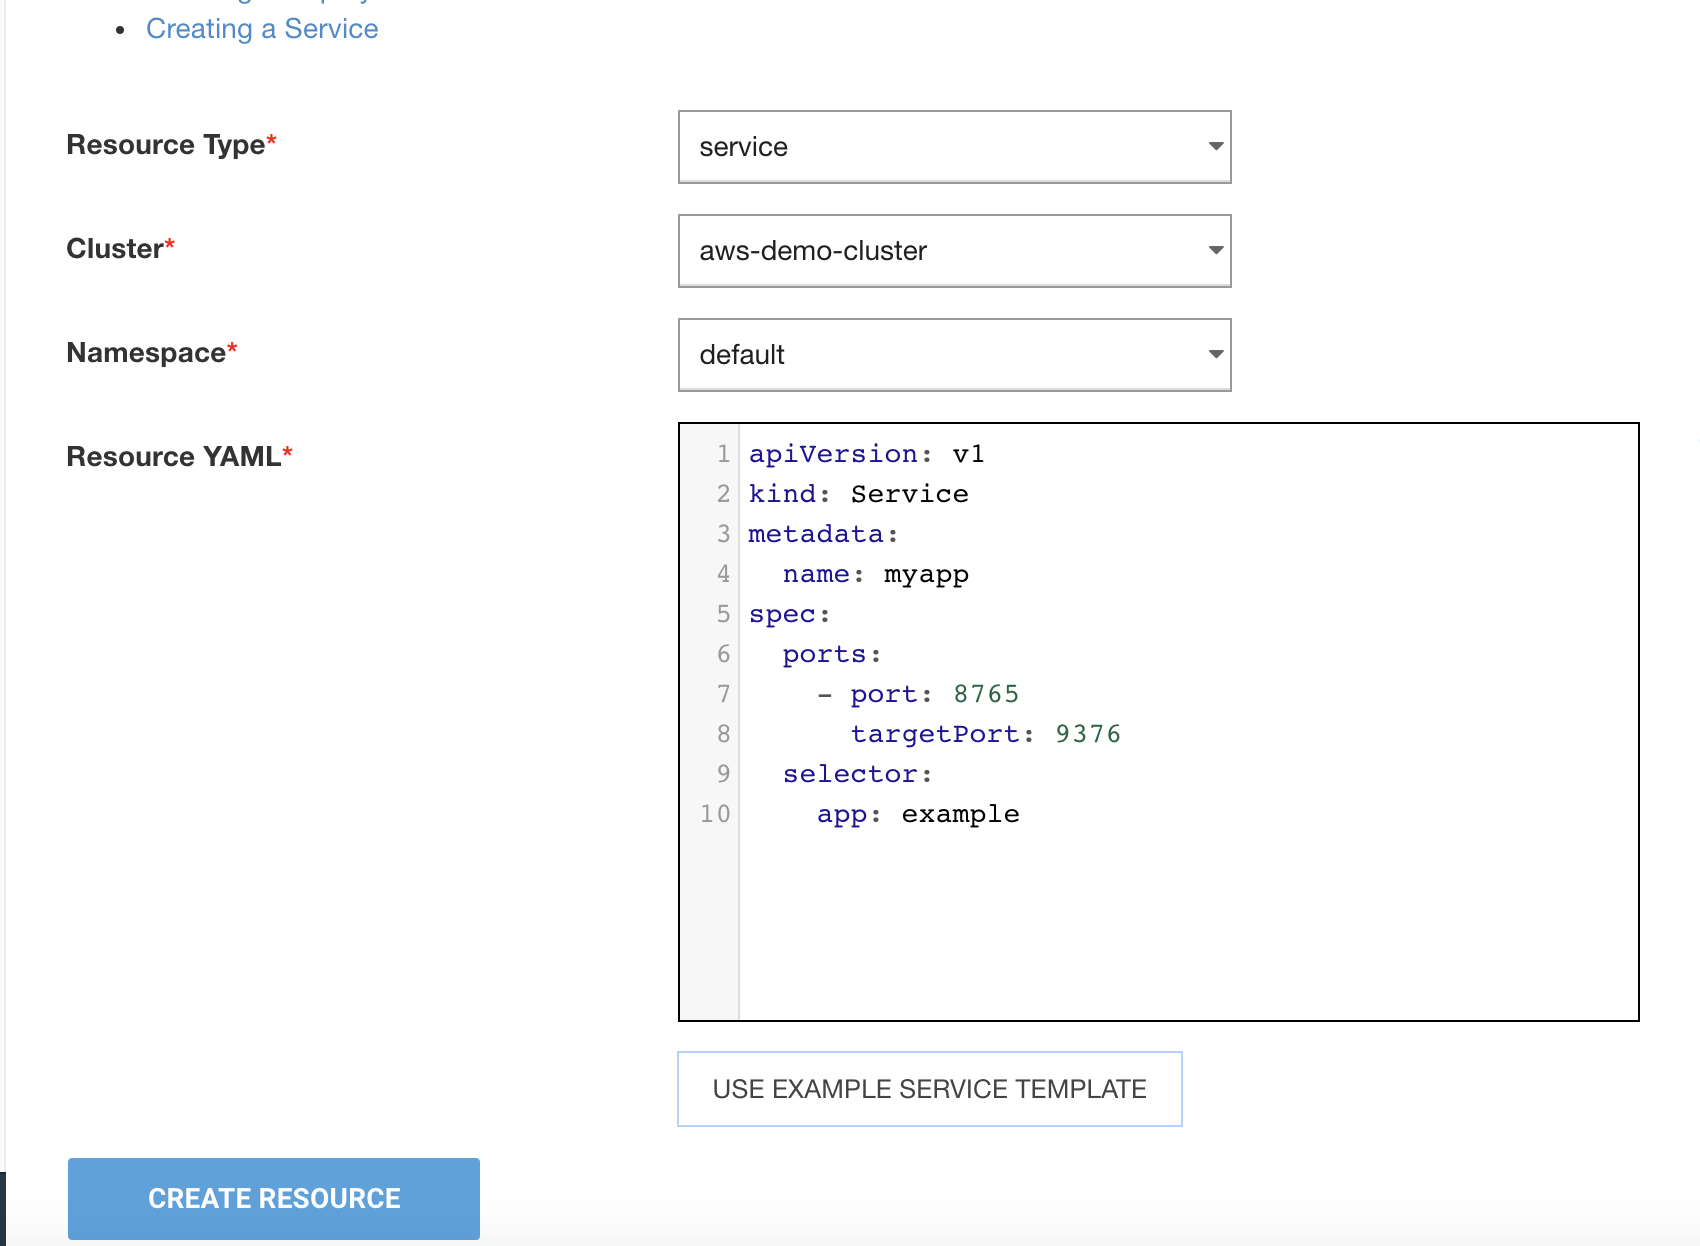The height and width of the screenshot is (1246, 1700).
Task: Click the ports: line in editor
Action: pos(831,654)
